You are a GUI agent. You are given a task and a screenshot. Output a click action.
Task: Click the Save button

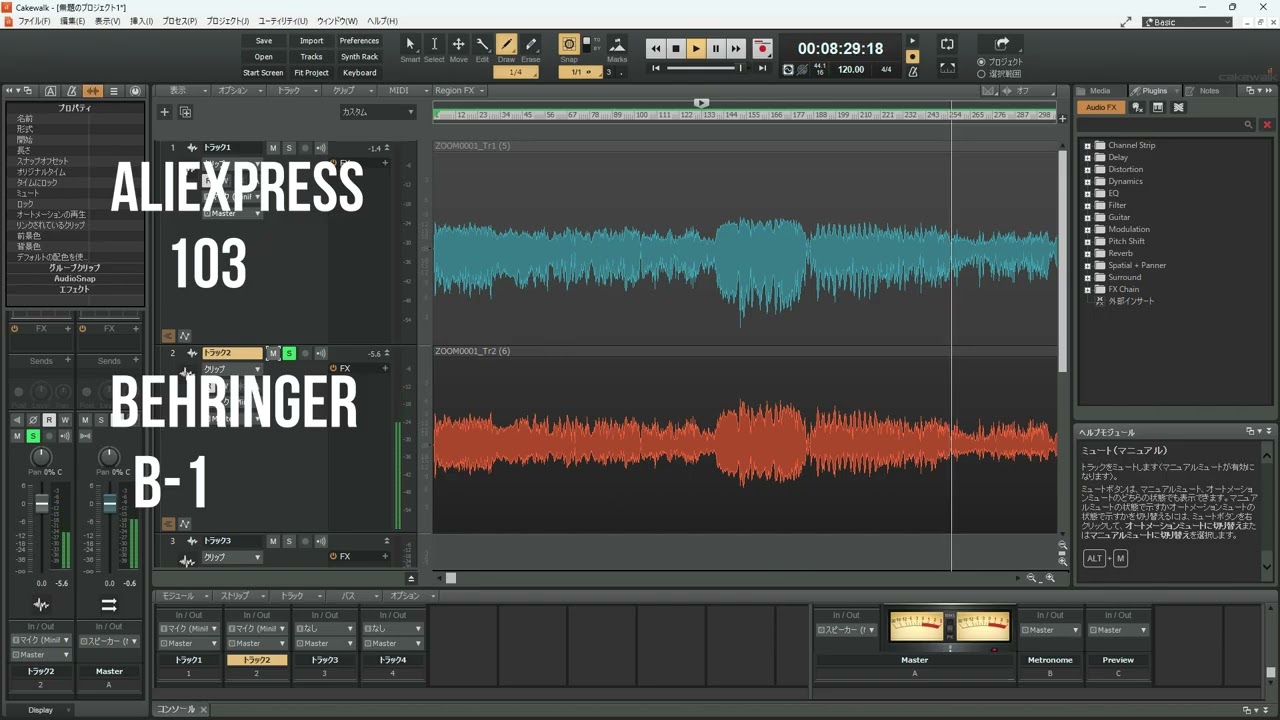[x=263, y=41]
